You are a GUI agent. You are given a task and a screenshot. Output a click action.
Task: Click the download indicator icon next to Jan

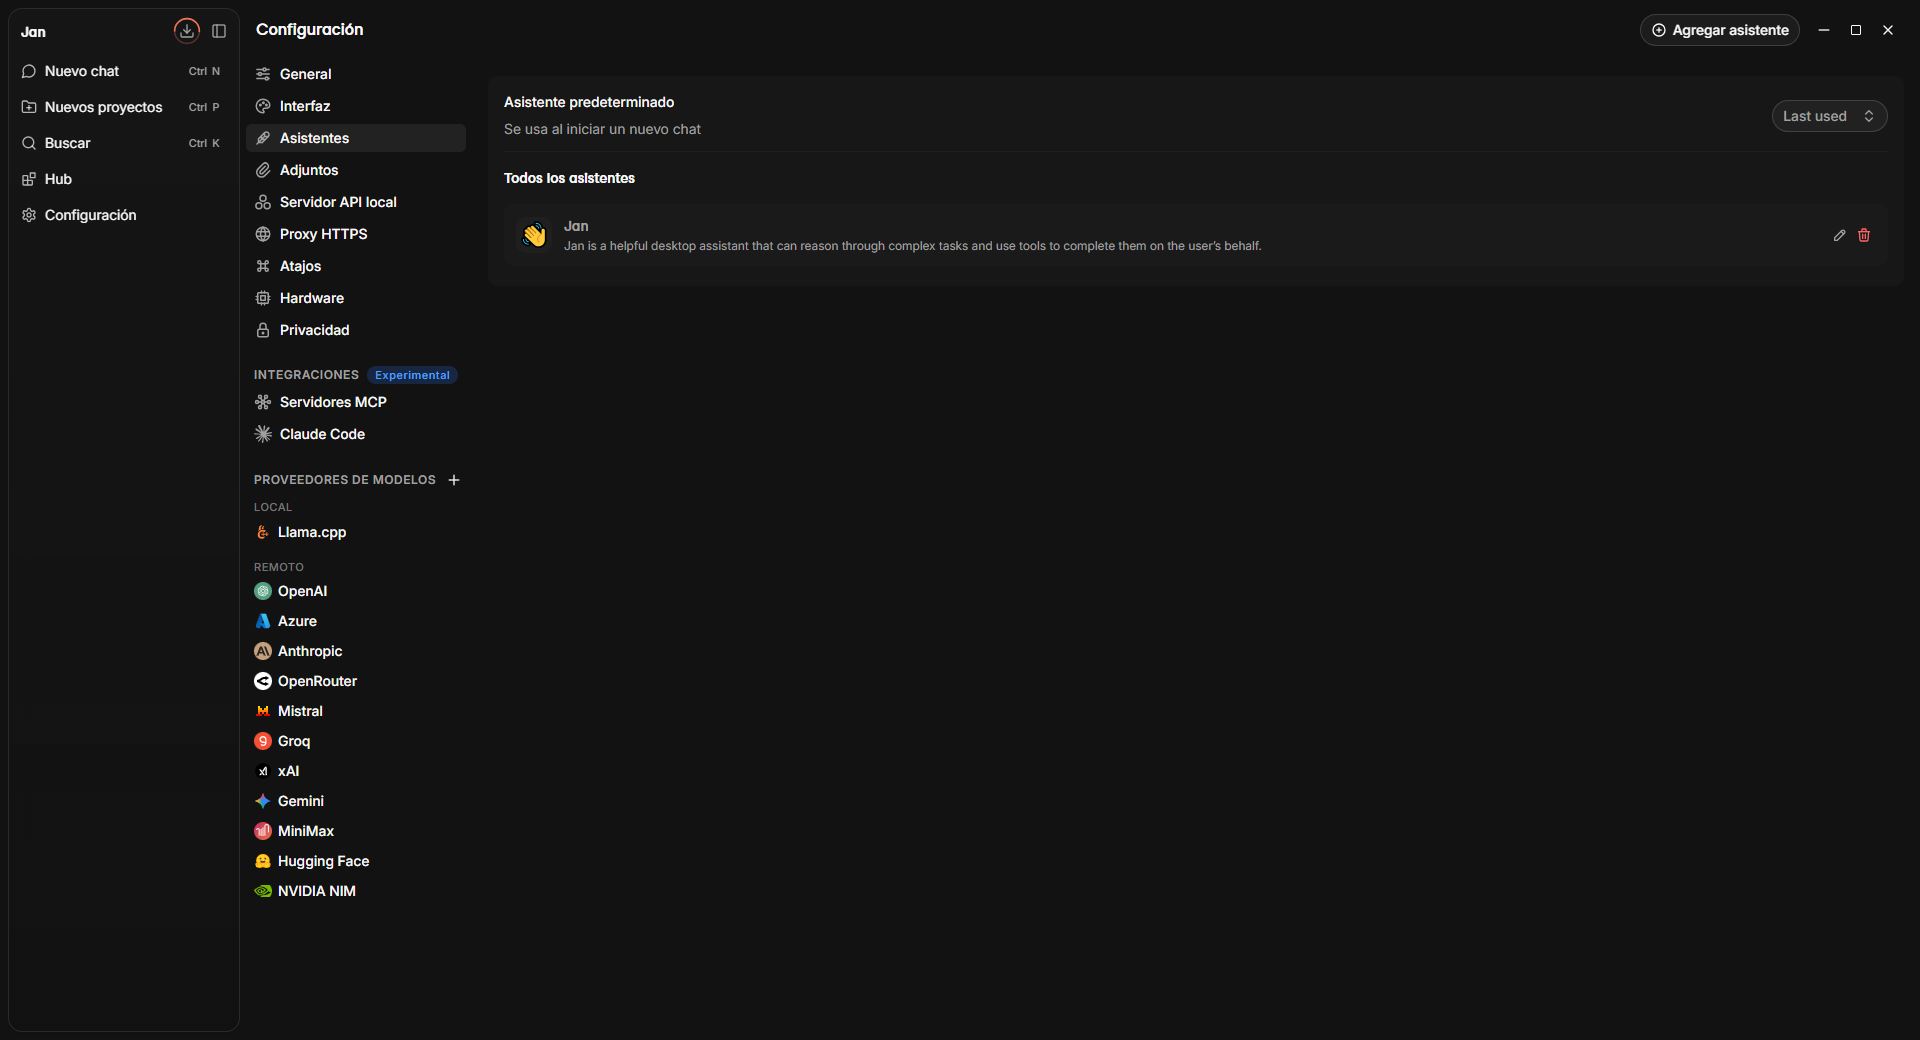[187, 31]
